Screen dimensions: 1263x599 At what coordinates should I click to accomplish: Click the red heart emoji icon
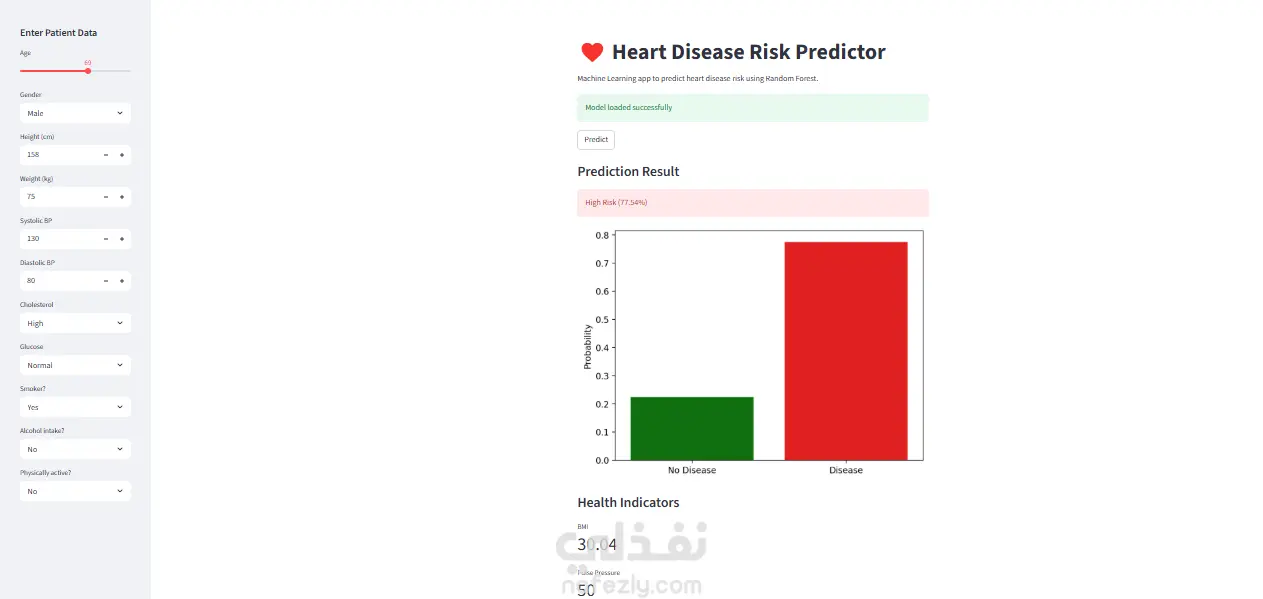click(592, 52)
